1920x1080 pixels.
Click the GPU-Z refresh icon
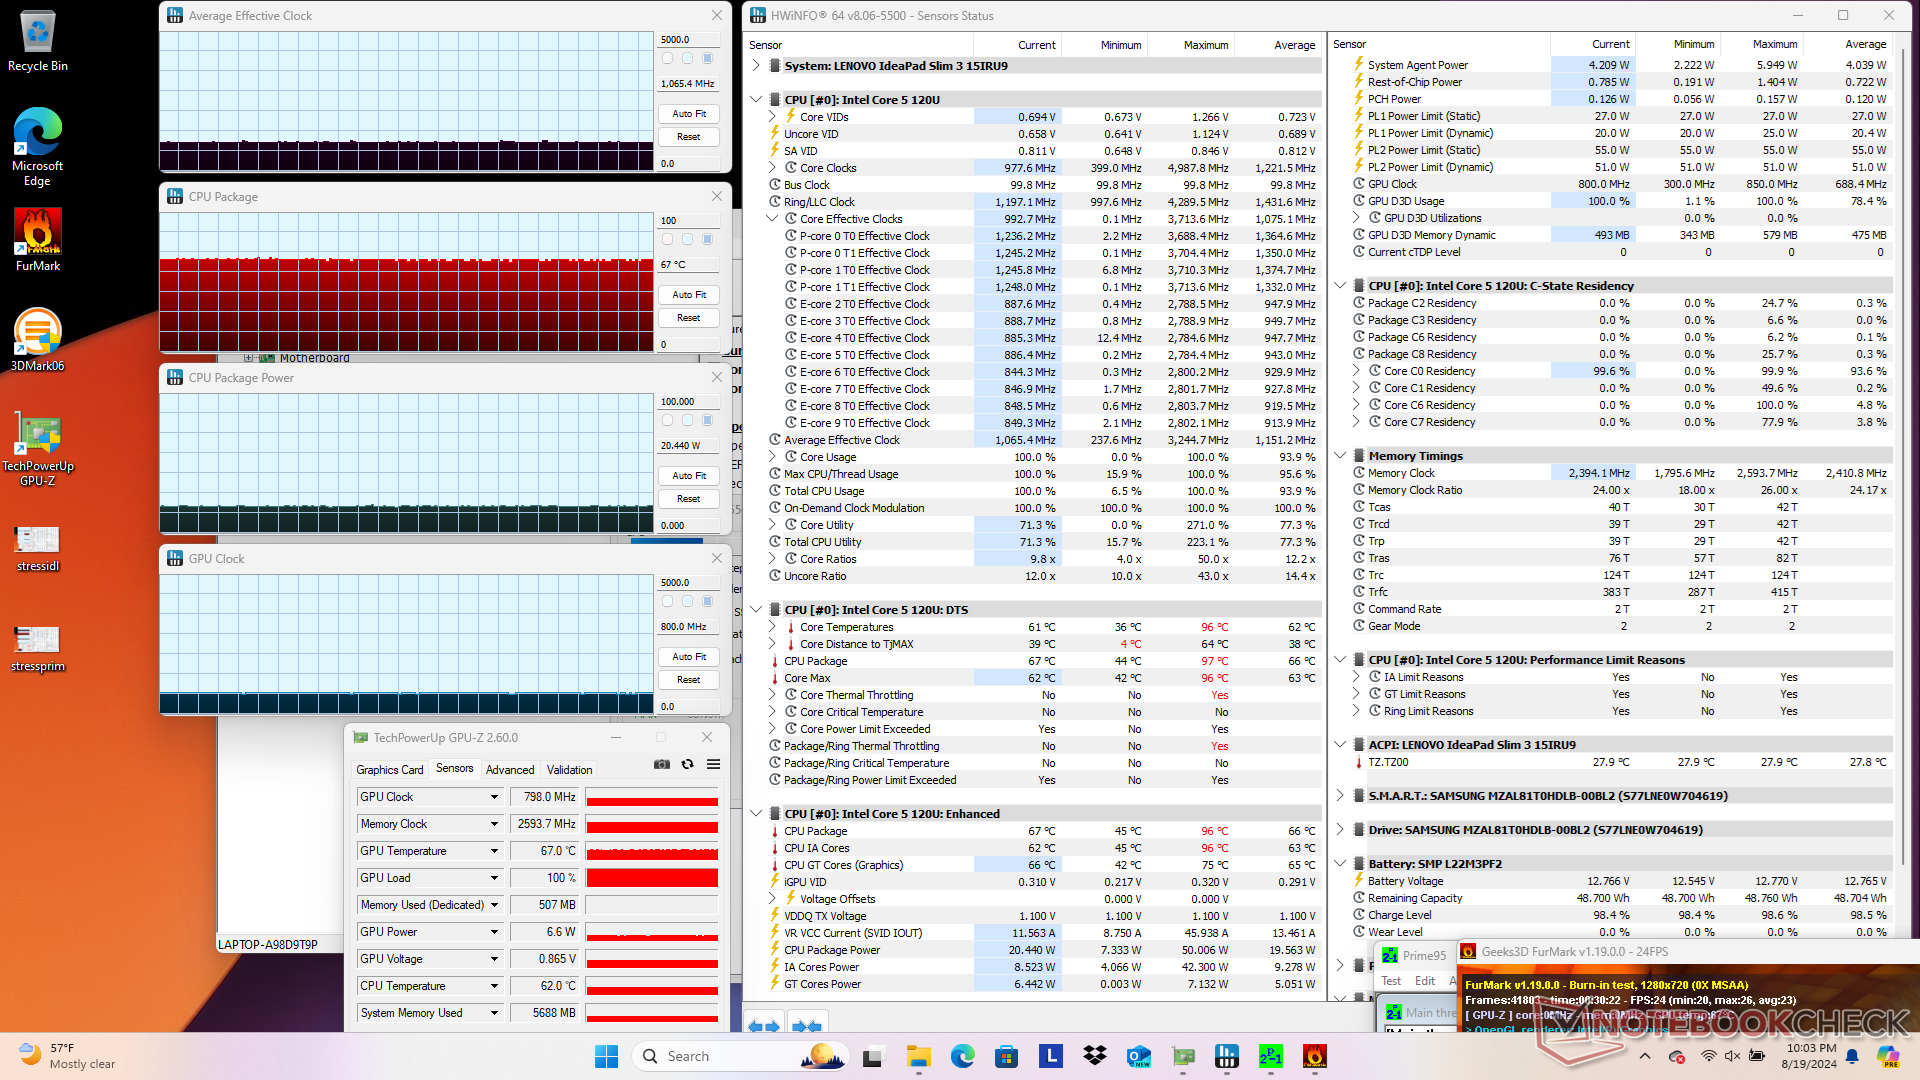coord(688,764)
